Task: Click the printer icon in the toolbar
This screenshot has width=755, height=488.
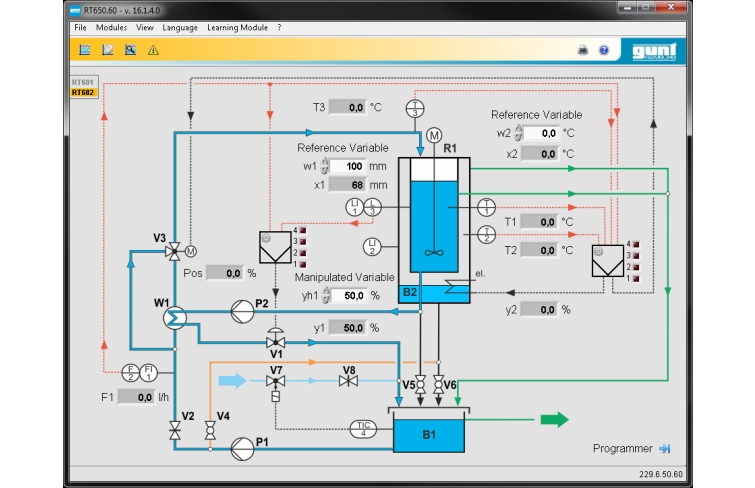Action: (x=583, y=49)
